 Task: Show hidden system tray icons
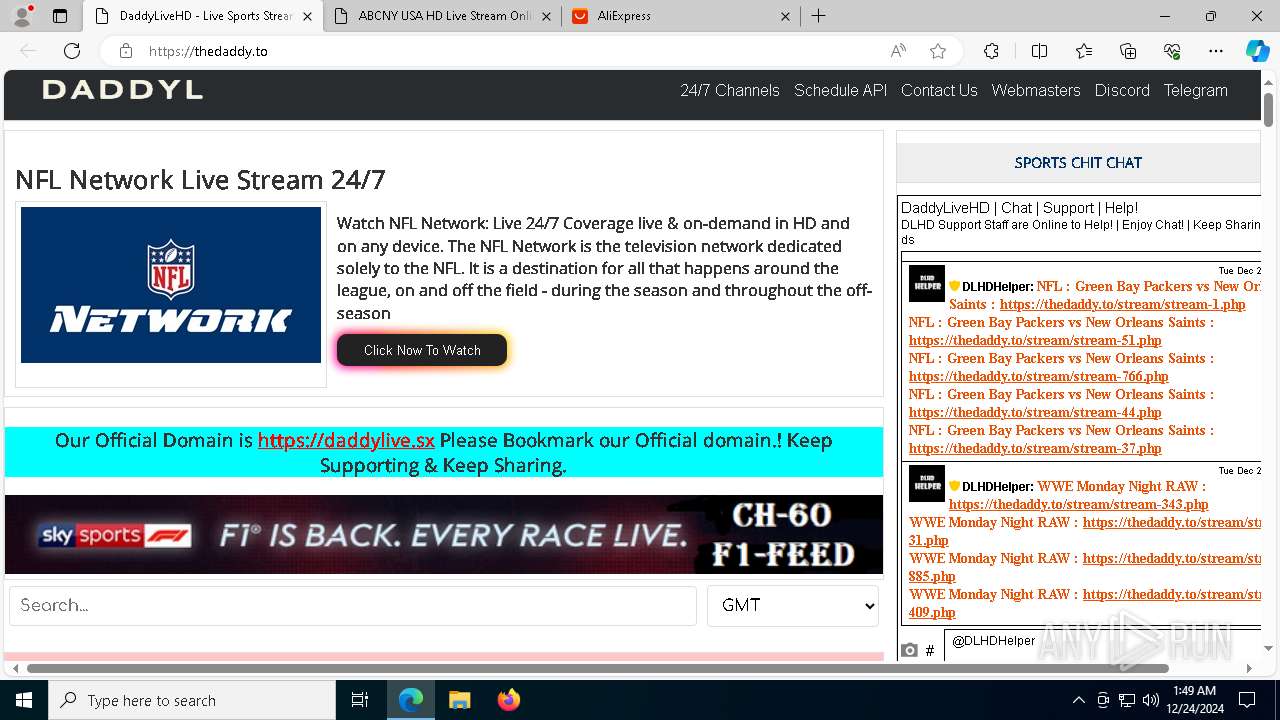pyautogui.click(x=1078, y=700)
